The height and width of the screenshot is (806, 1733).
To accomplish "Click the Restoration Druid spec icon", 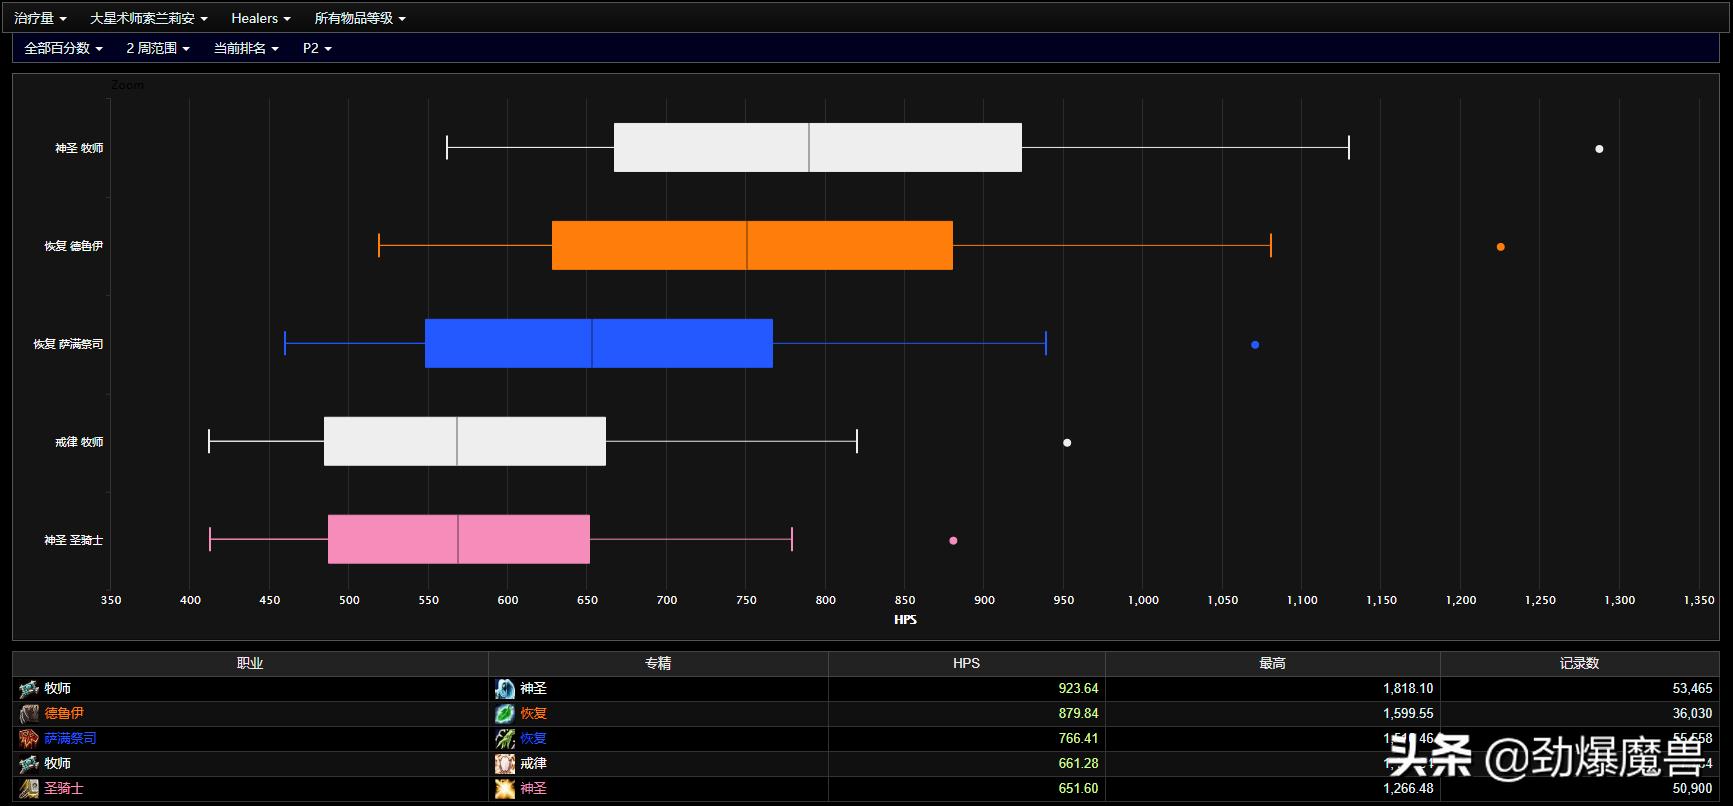I will pyautogui.click(x=505, y=714).
